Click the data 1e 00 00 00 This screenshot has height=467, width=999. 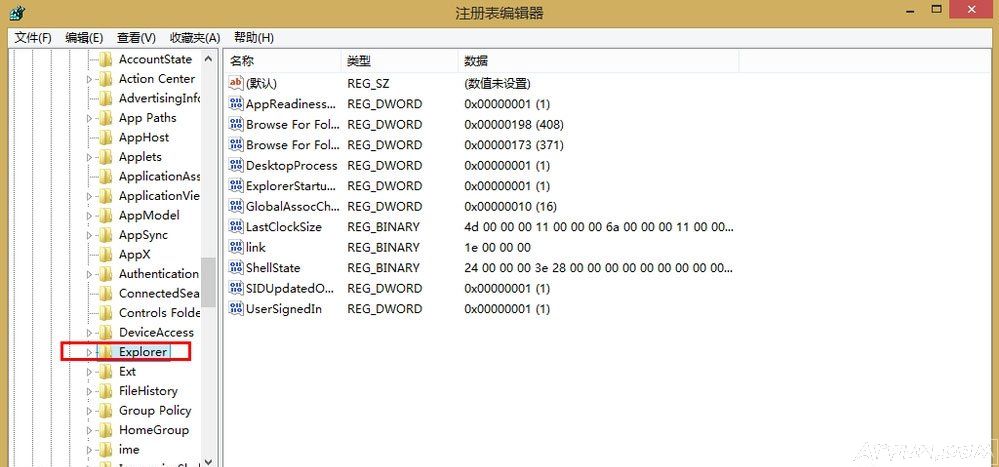tap(498, 247)
